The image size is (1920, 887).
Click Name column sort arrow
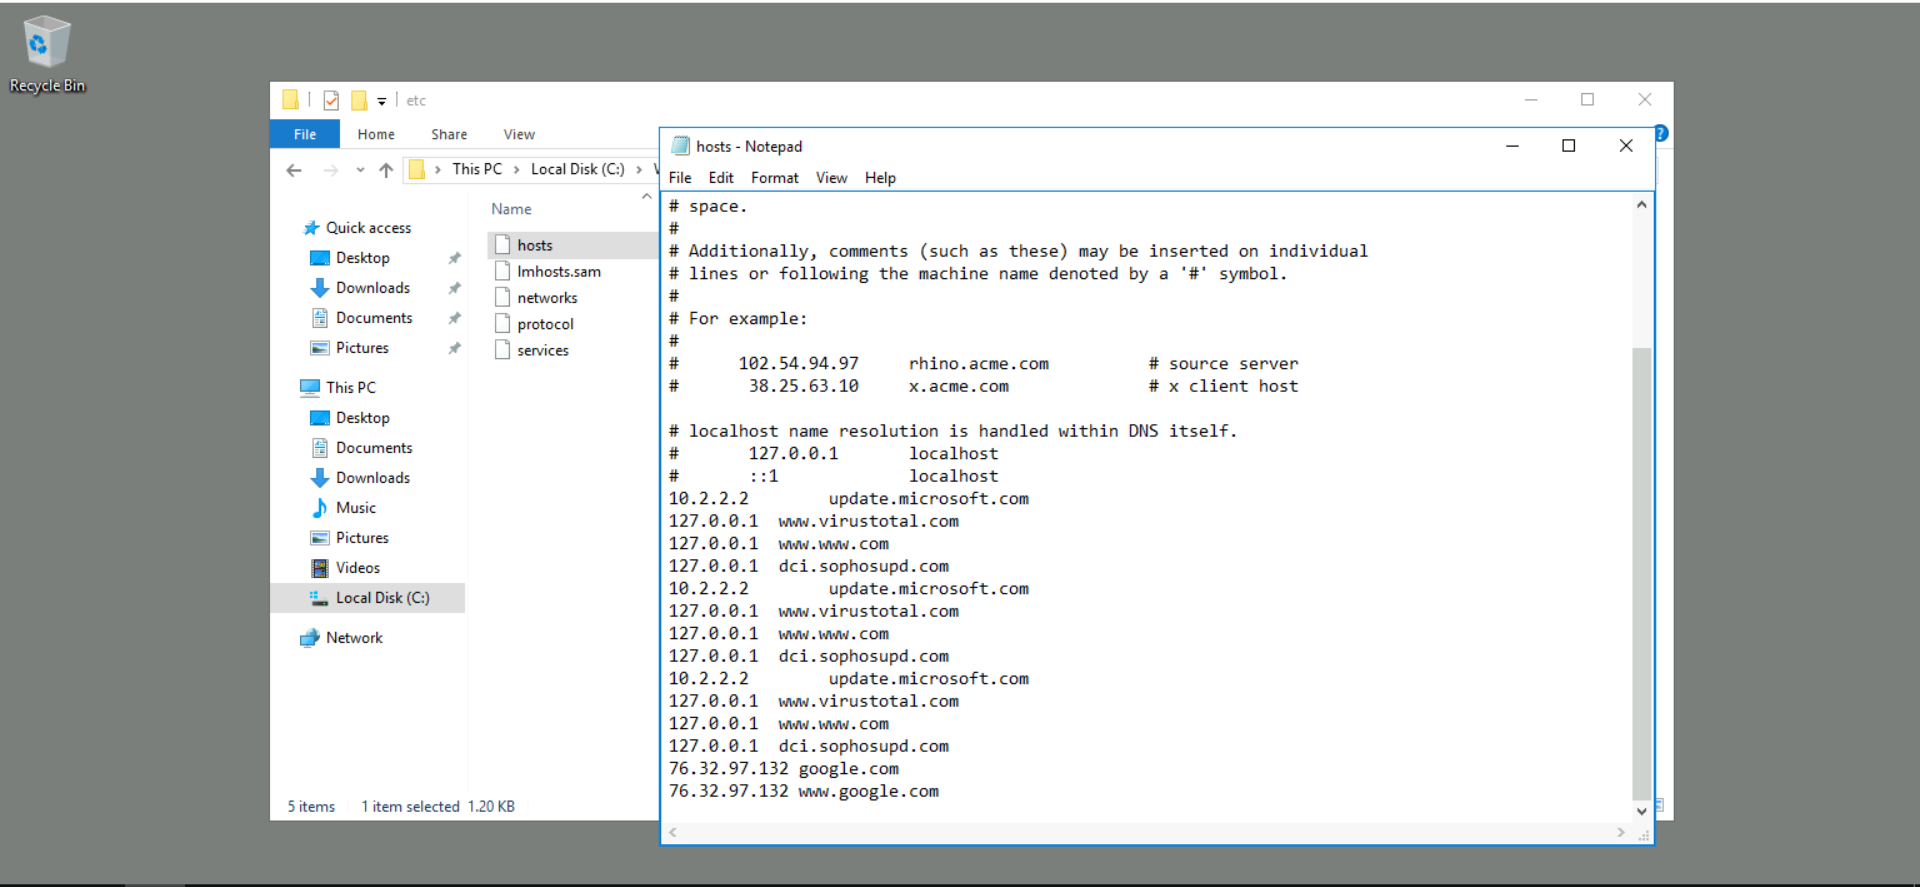coord(646,197)
